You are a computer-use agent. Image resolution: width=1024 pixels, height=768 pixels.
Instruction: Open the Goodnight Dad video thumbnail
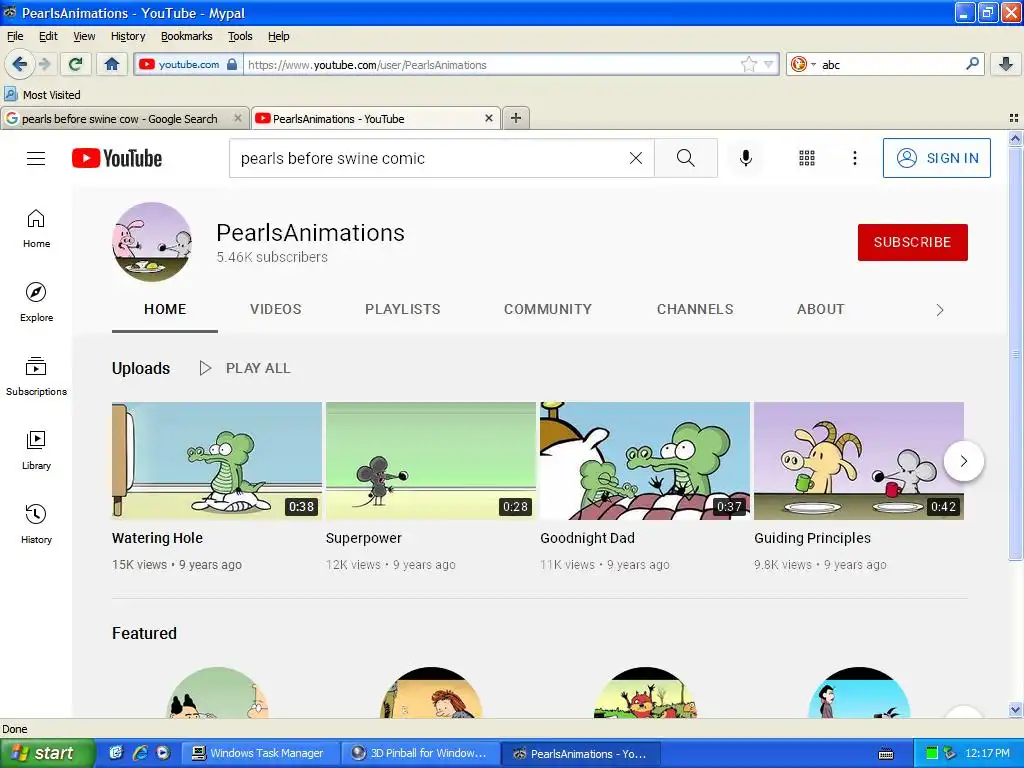click(645, 460)
